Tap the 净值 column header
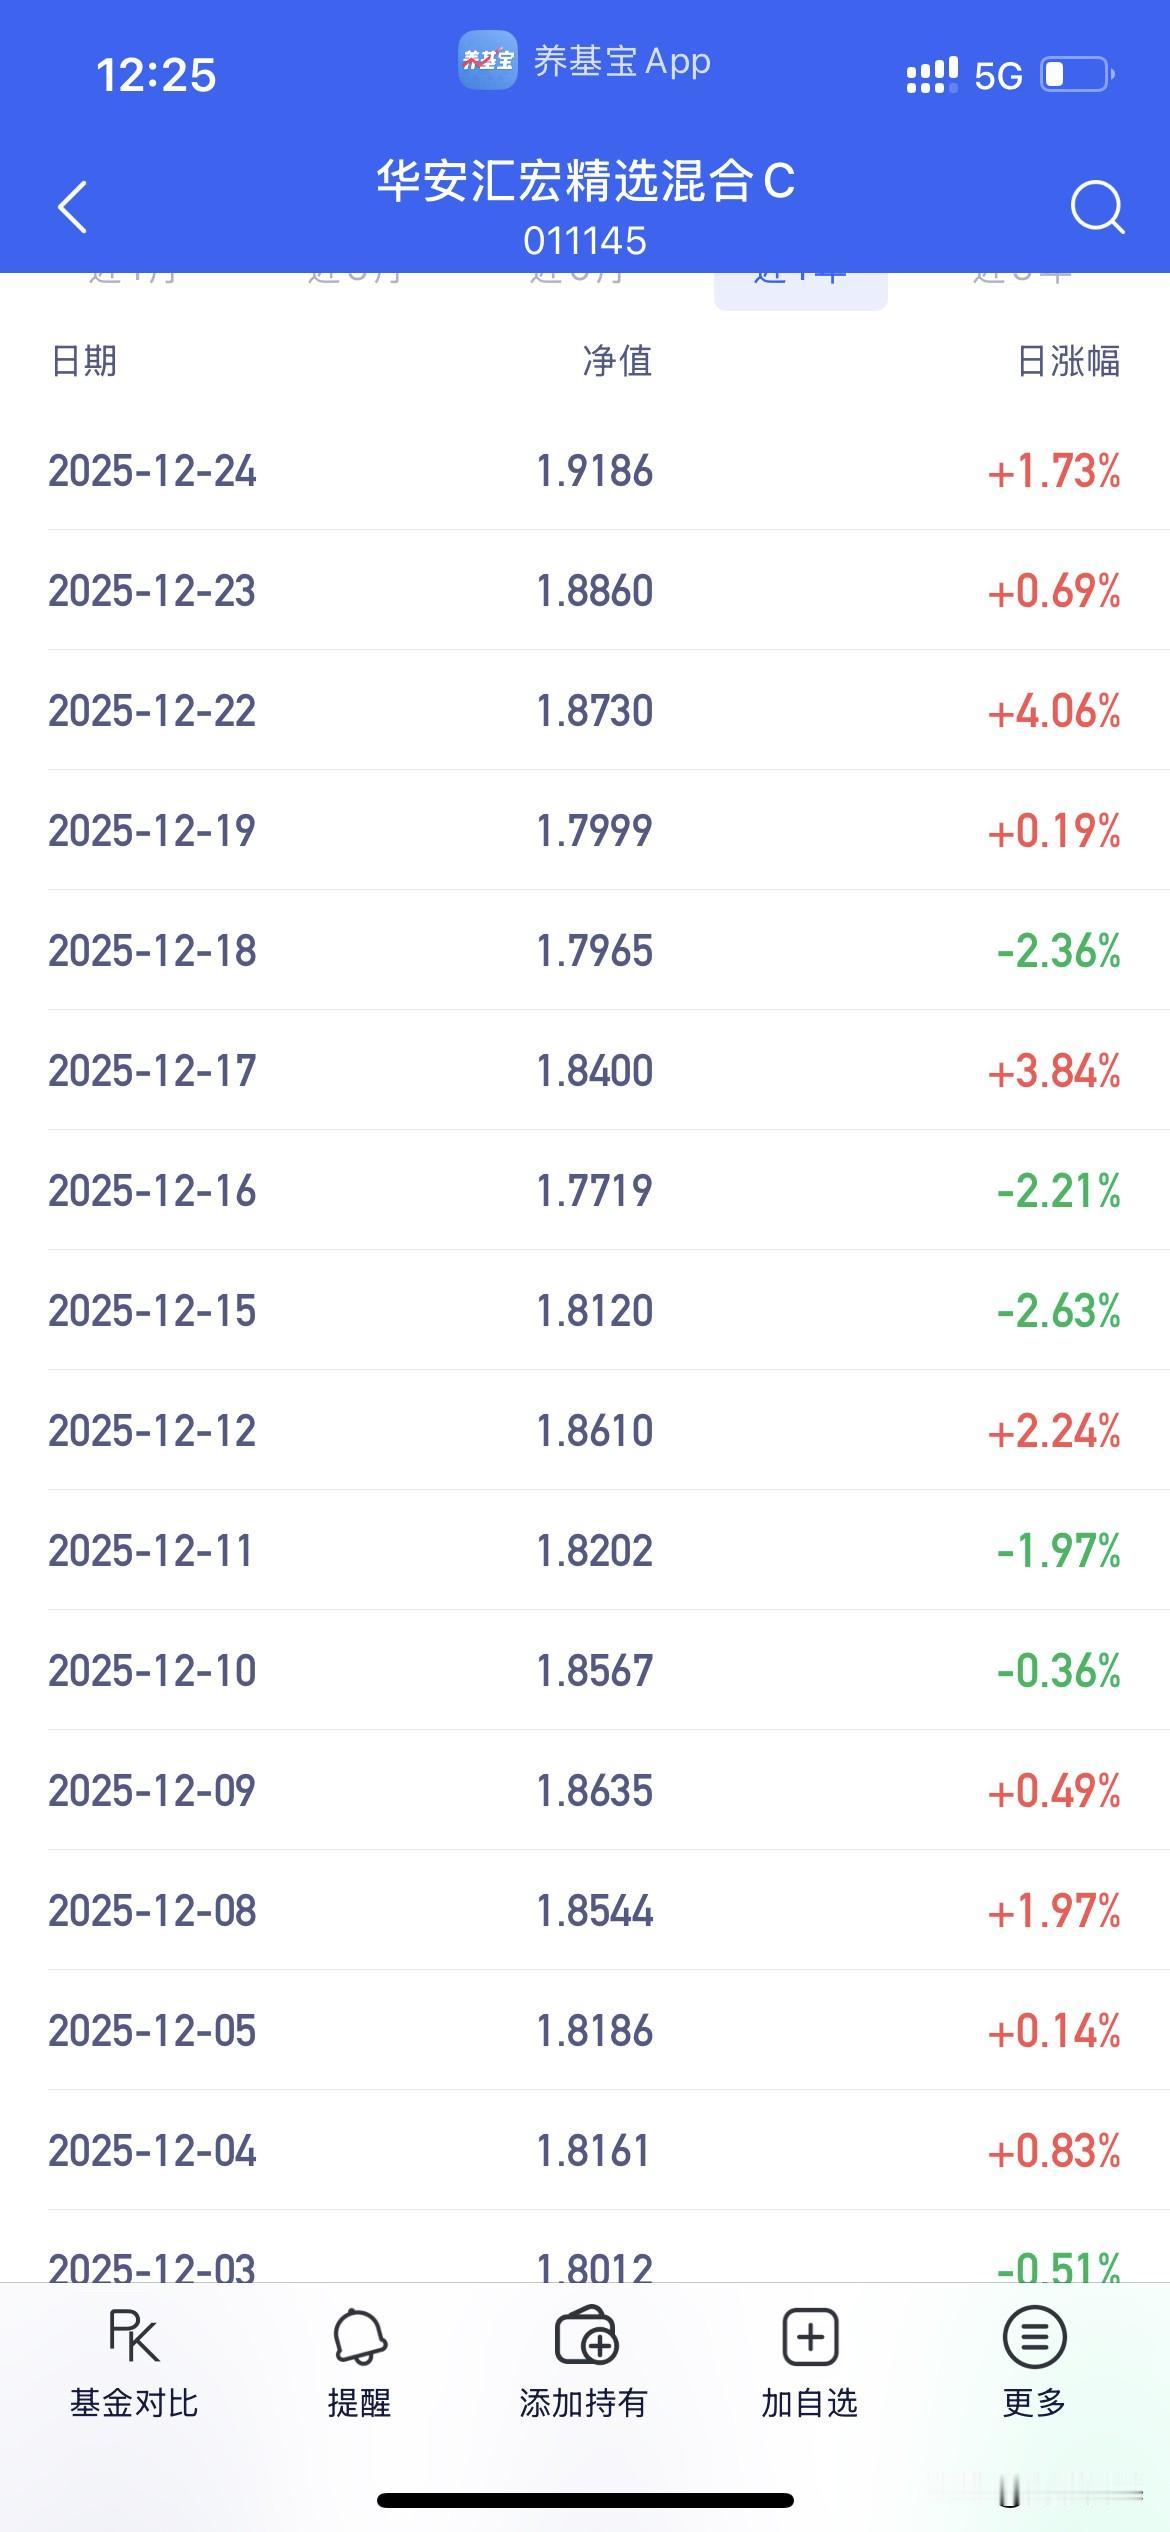This screenshot has width=1170, height=2532. (x=617, y=361)
